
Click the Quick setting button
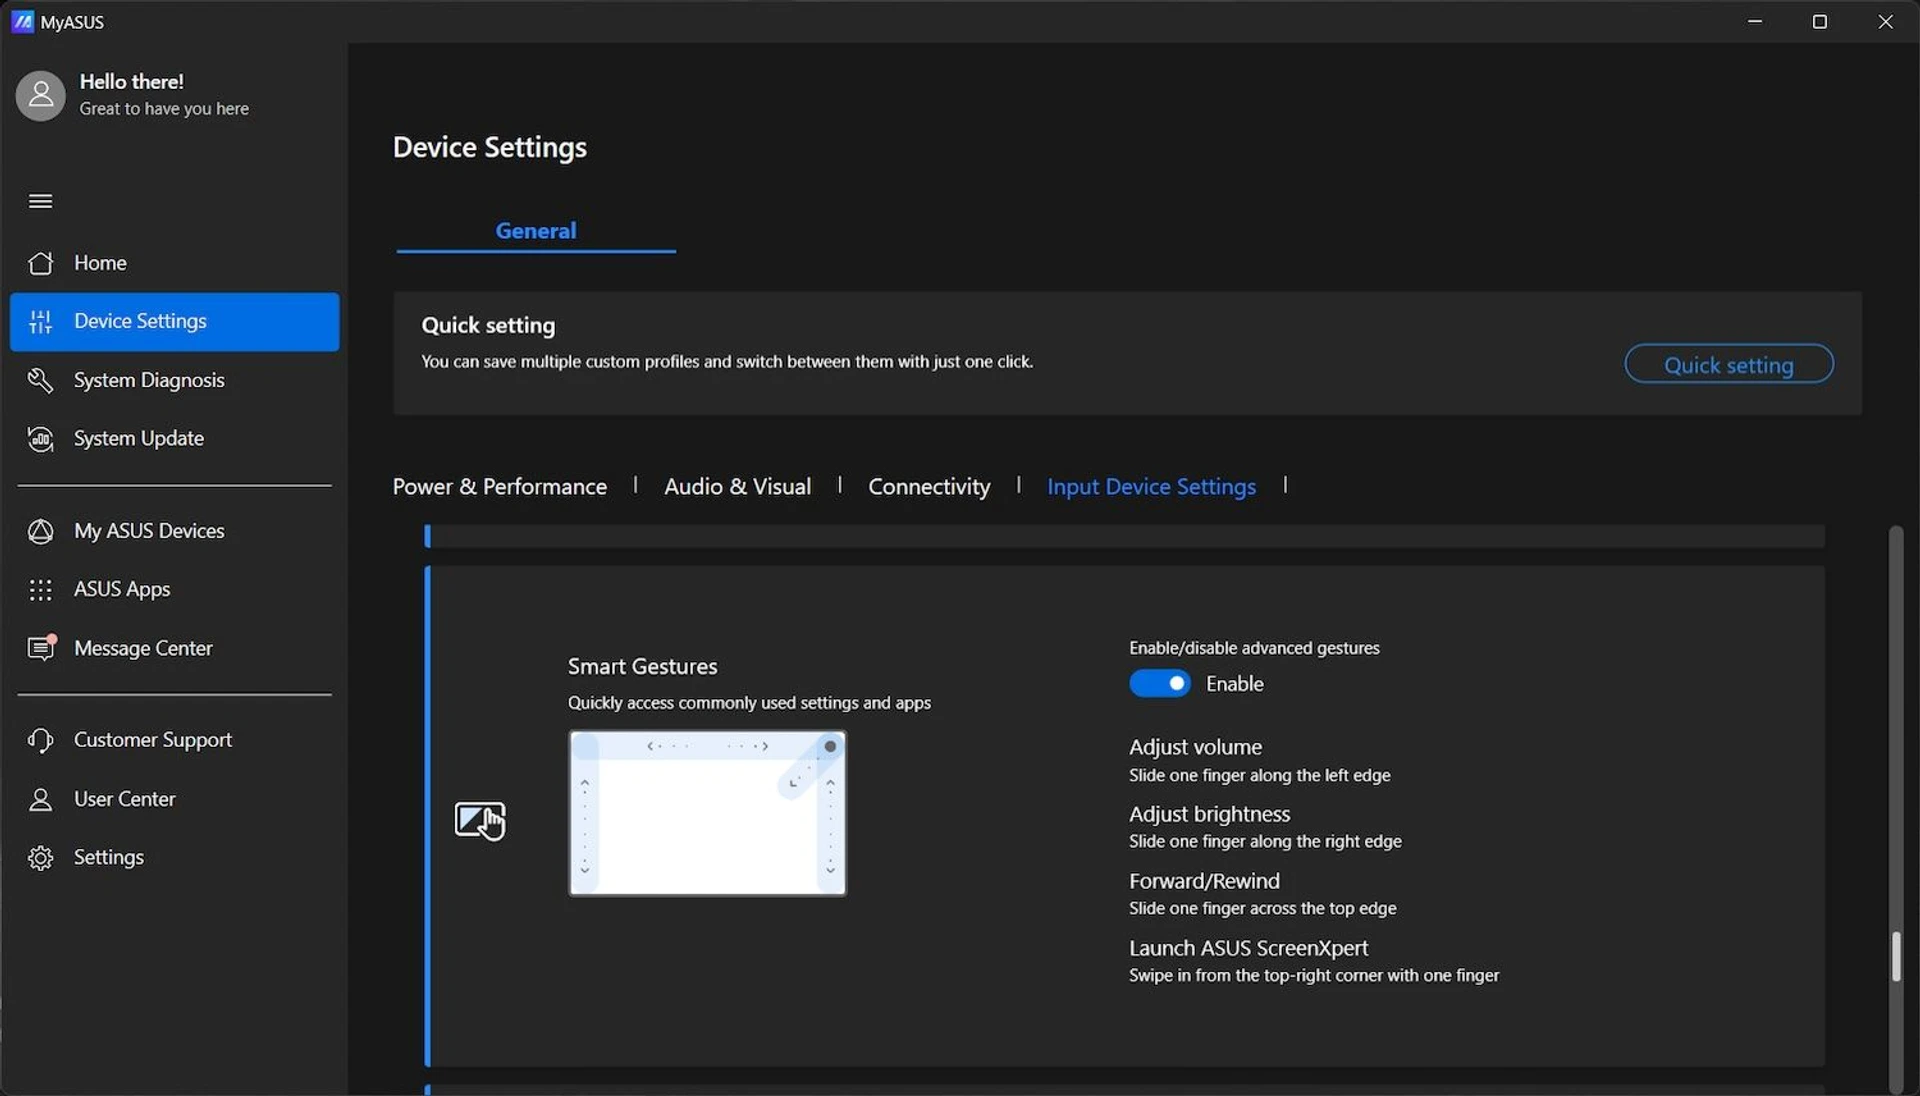tap(1729, 364)
